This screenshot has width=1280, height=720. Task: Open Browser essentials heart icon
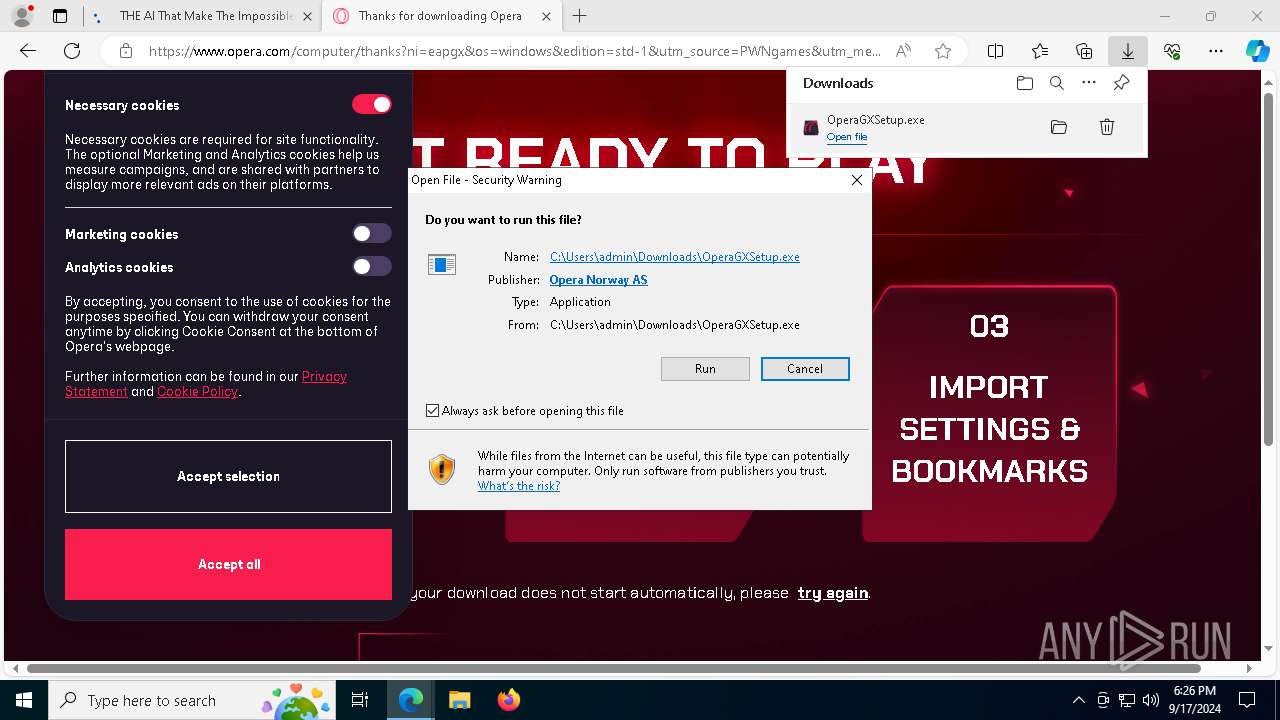point(1172,51)
